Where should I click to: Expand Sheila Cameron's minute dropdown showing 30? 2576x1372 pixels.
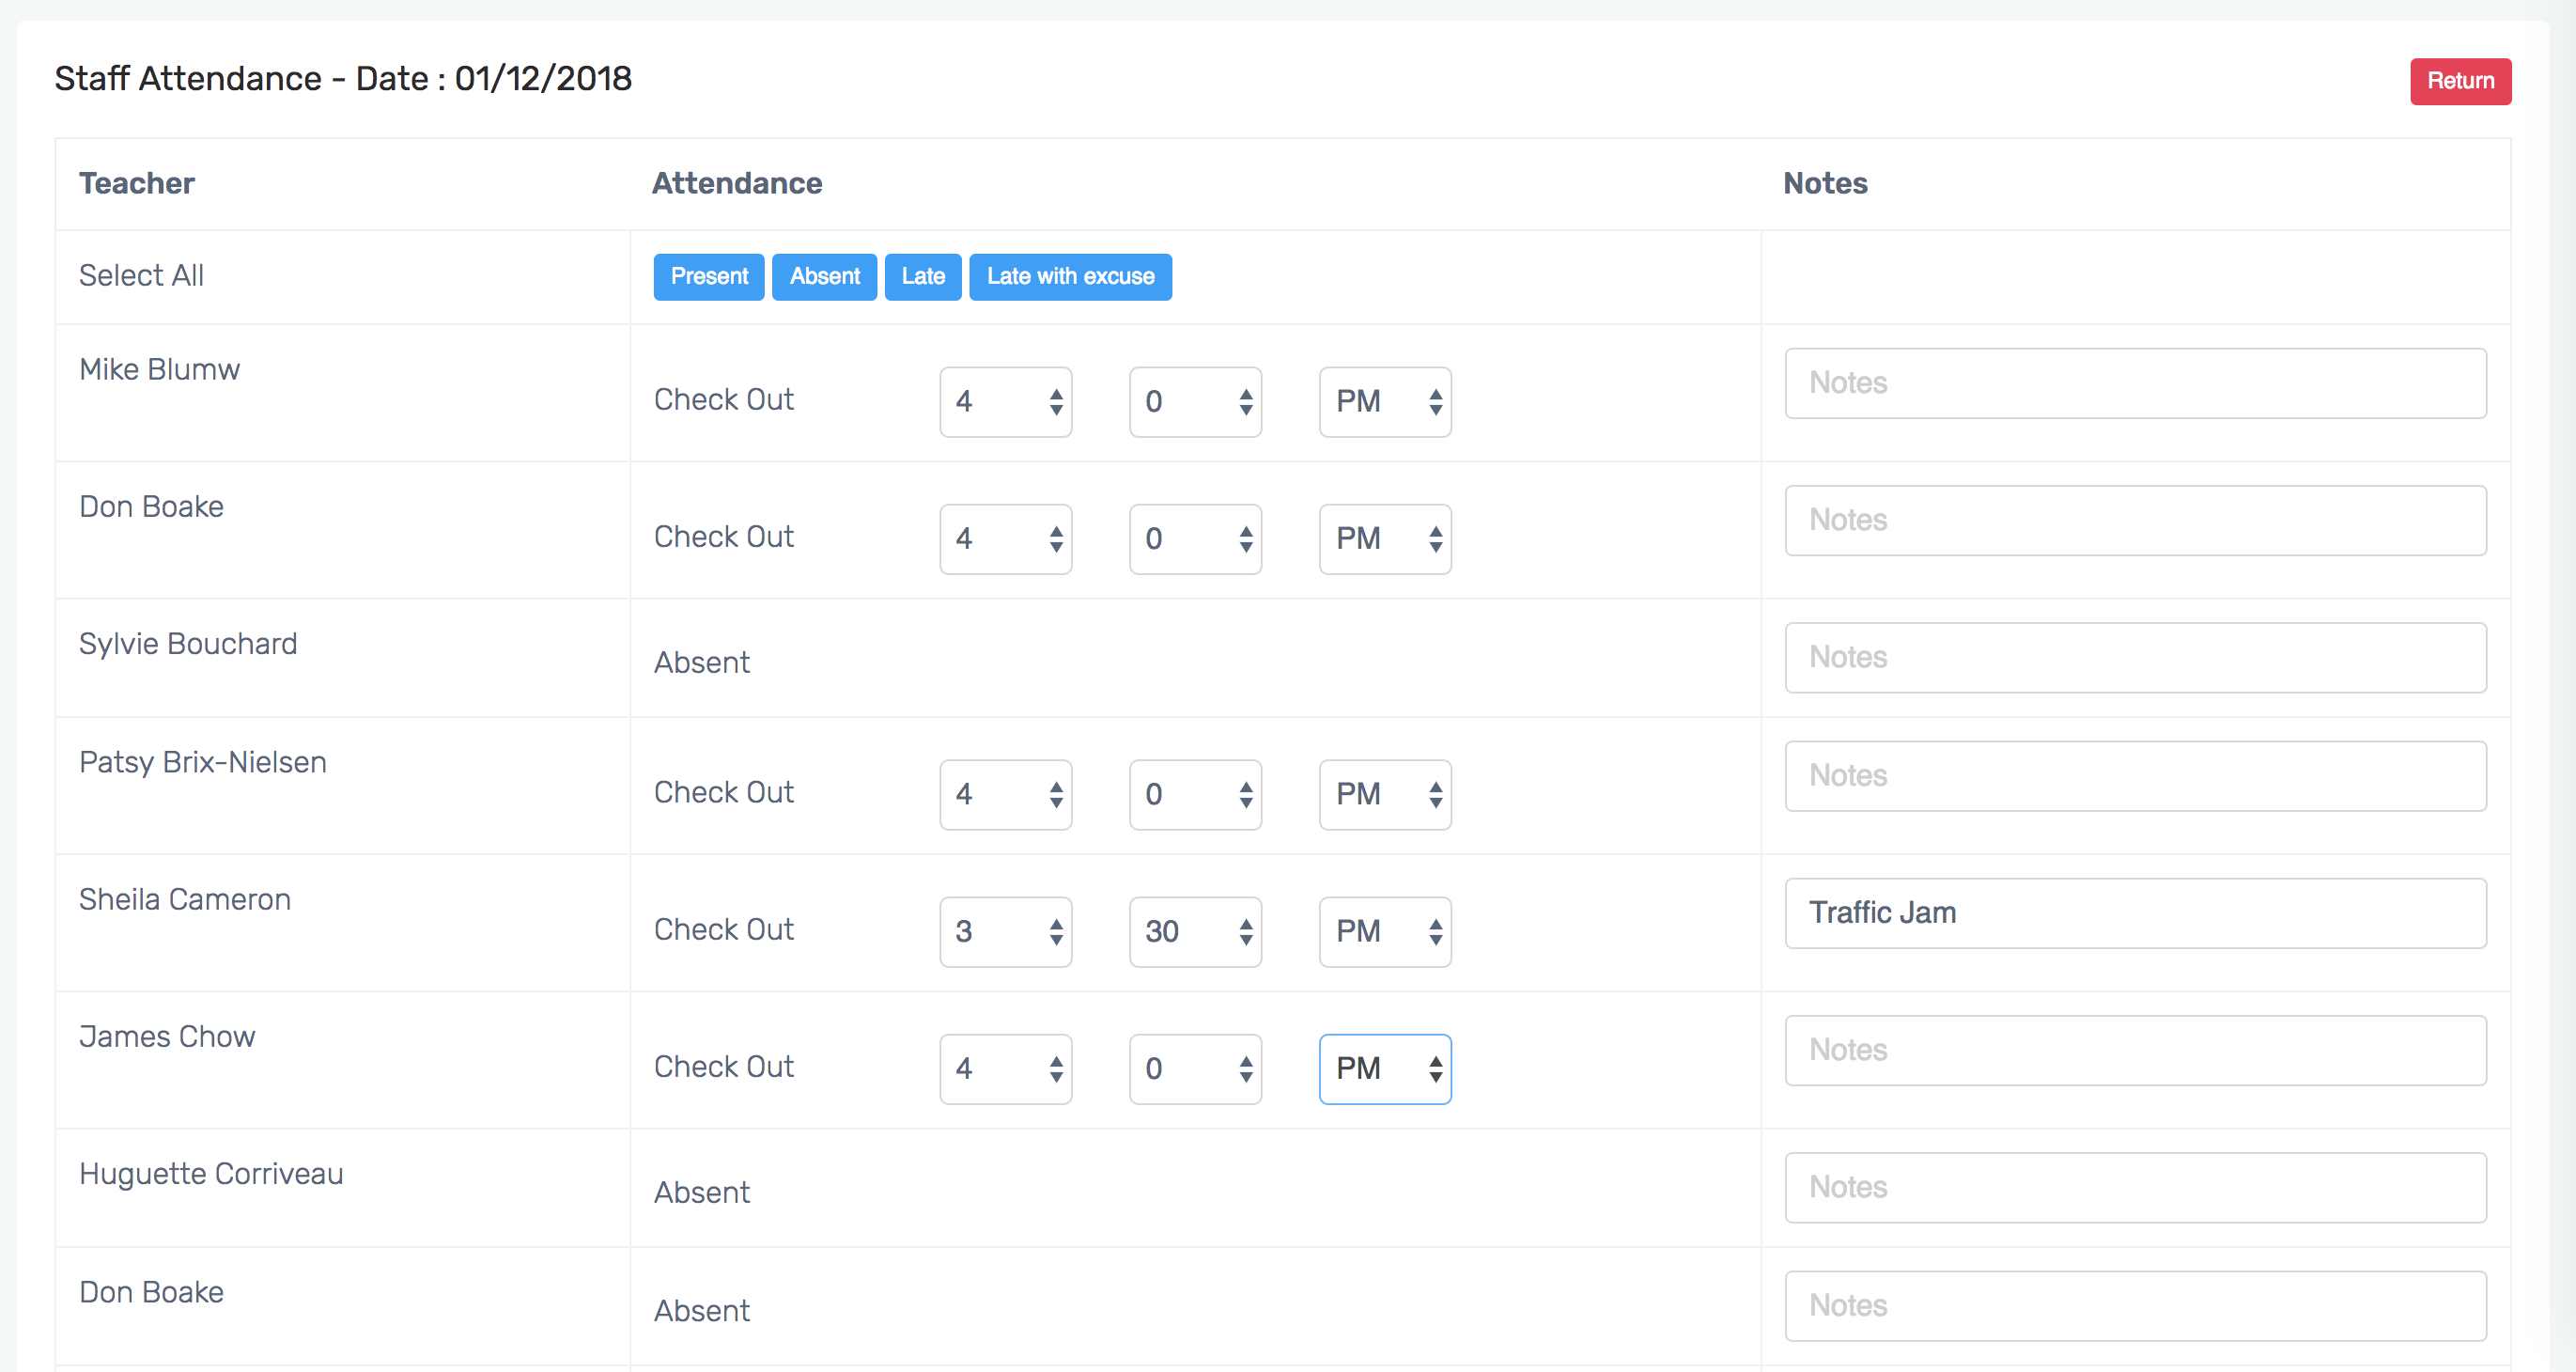pos(1195,932)
